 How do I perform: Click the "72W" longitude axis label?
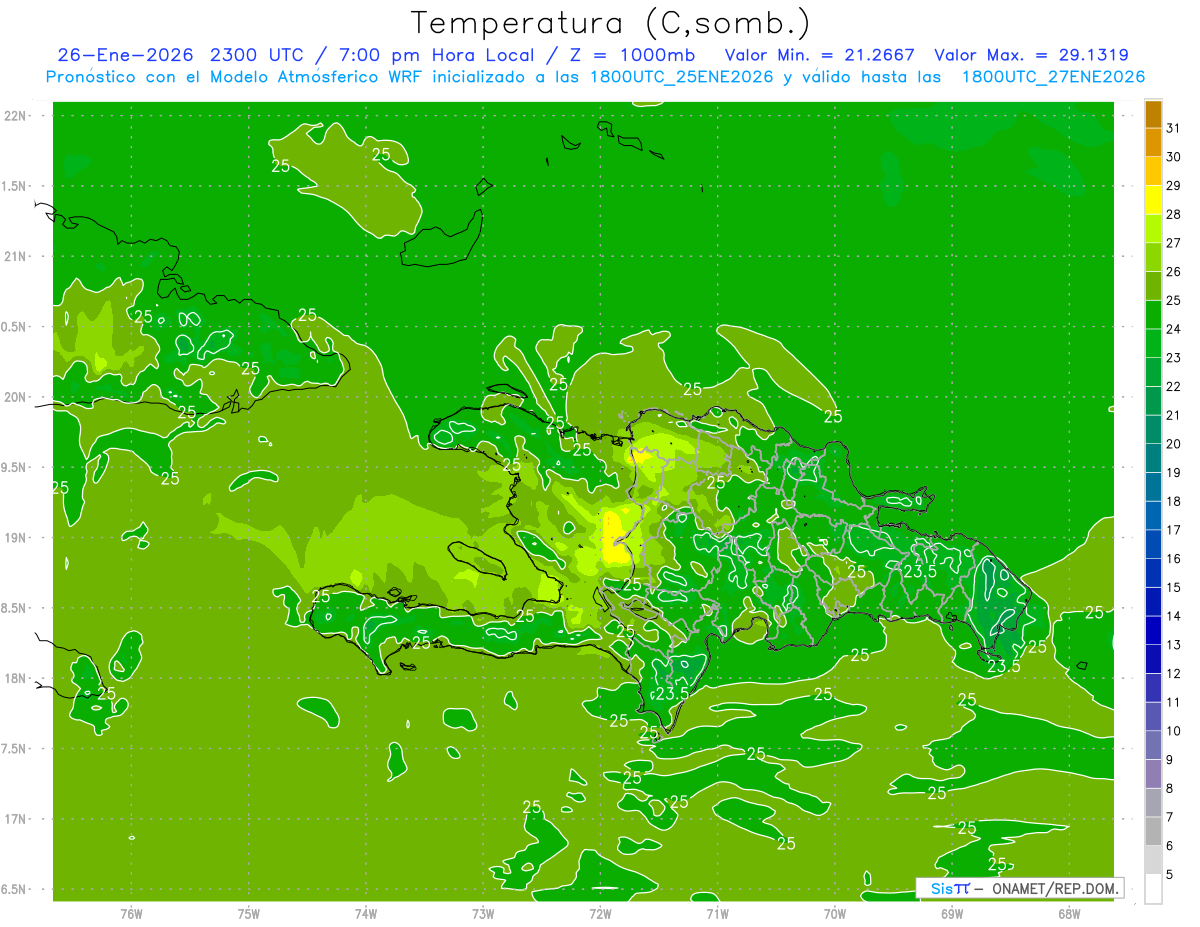click(x=600, y=914)
